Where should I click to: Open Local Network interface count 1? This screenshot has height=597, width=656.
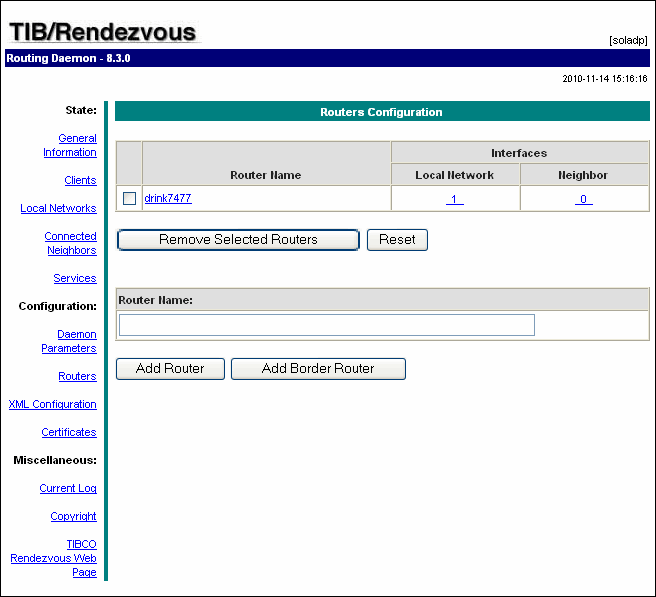[x=455, y=199]
